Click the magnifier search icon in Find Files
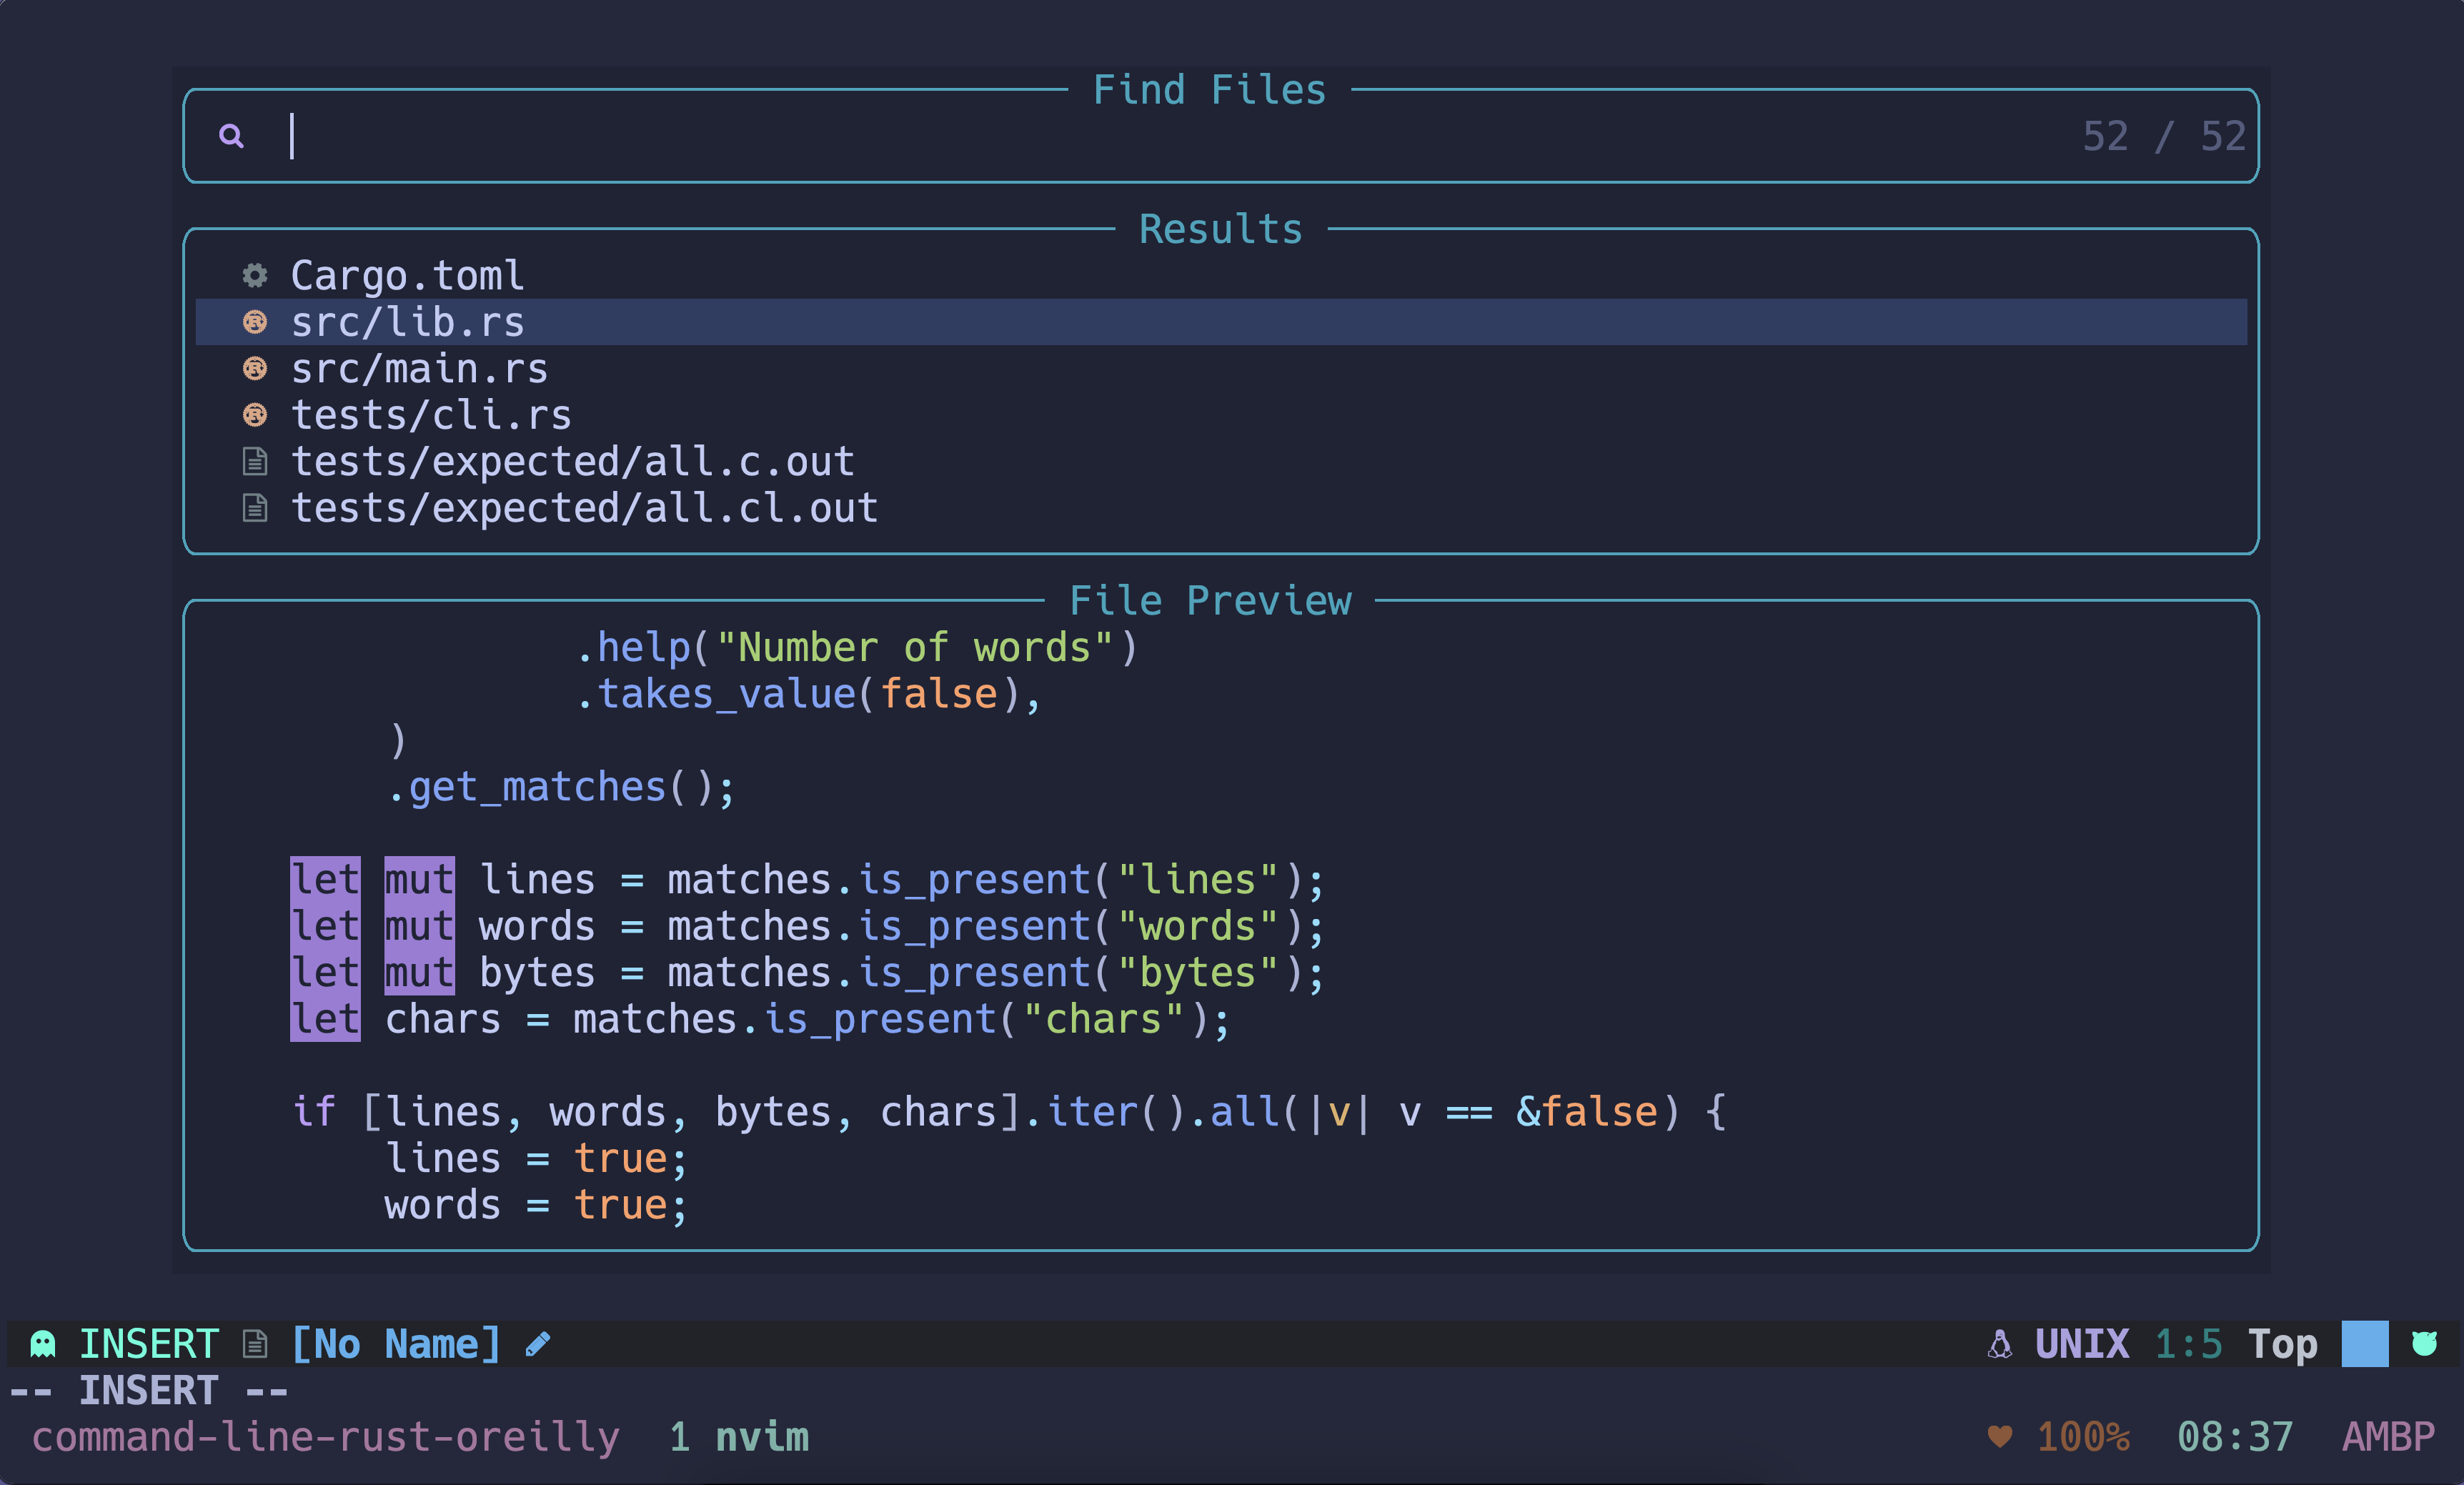Image resolution: width=2464 pixels, height=1485 pixels. tap(231, 136)
